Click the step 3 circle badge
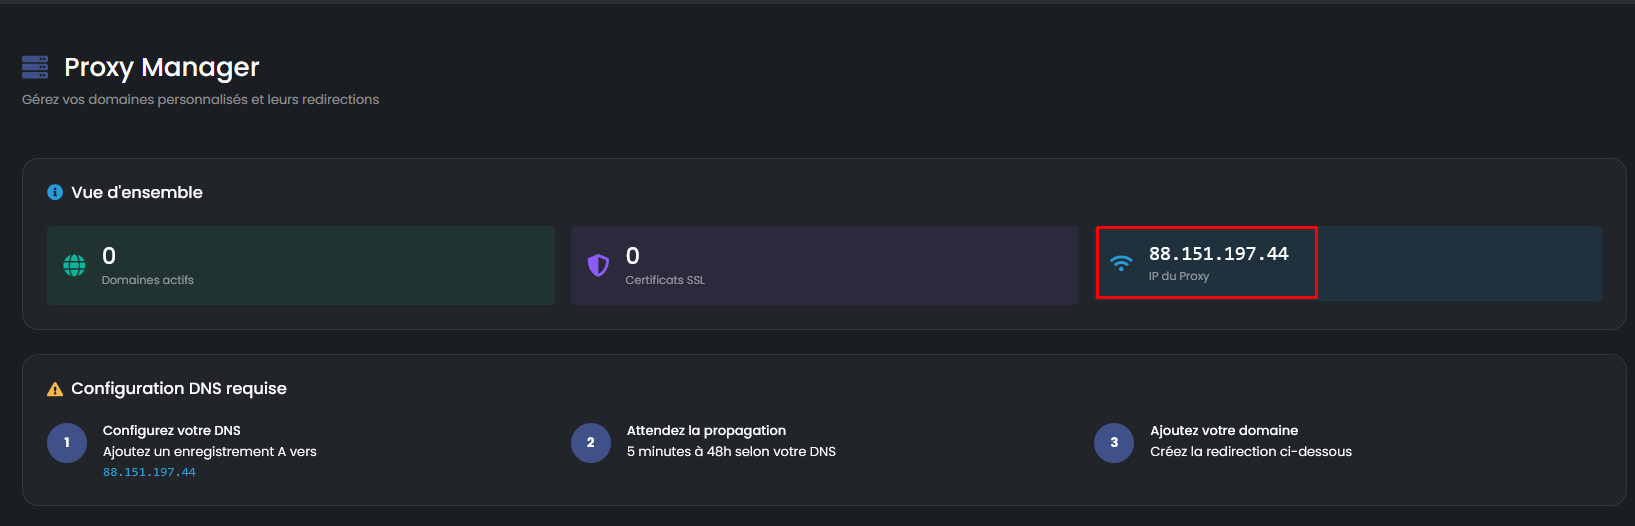Viewport: 1635px width, 526px height. point(1114,442)
